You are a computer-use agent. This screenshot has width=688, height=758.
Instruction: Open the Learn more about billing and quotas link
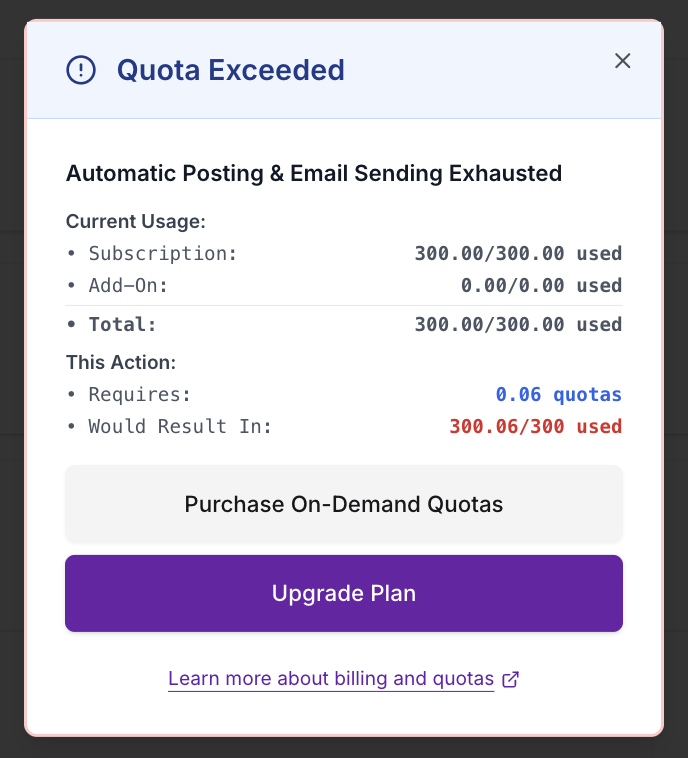331,680
